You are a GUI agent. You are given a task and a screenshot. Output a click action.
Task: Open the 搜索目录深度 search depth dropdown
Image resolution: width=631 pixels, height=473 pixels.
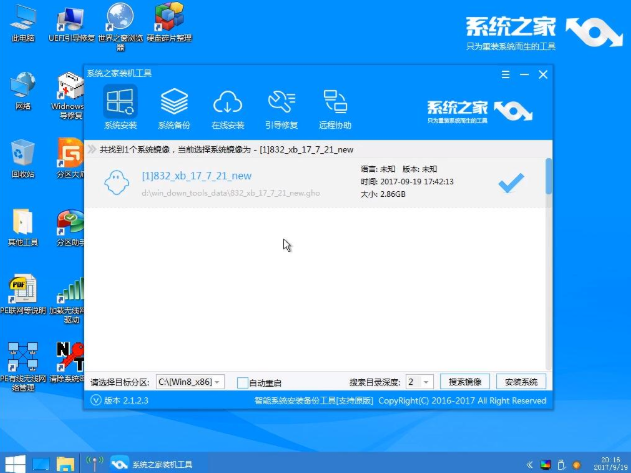tap(427, 382)
